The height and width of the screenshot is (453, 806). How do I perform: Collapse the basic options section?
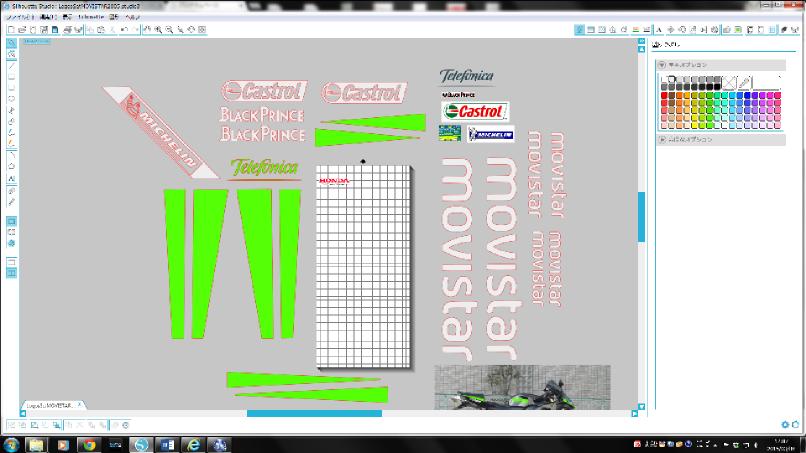click(x=662, y=65)
